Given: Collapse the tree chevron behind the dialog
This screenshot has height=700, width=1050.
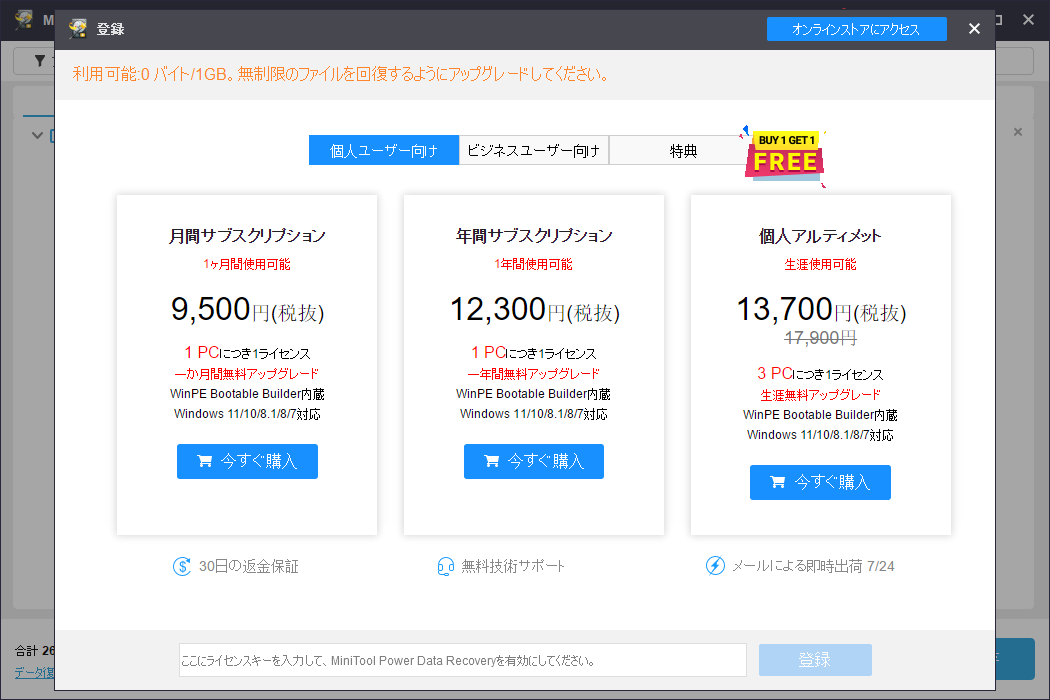Looking at the screenshot, I should click(x=37, y=135).
